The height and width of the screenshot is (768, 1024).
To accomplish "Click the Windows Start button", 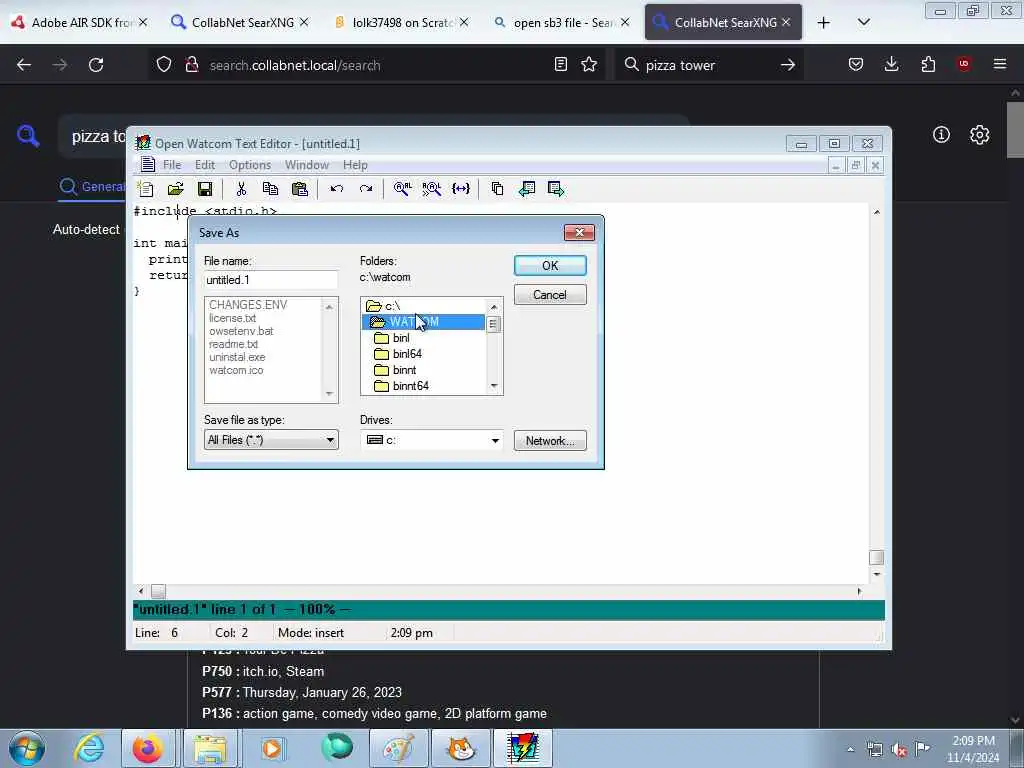I will 27,748.
